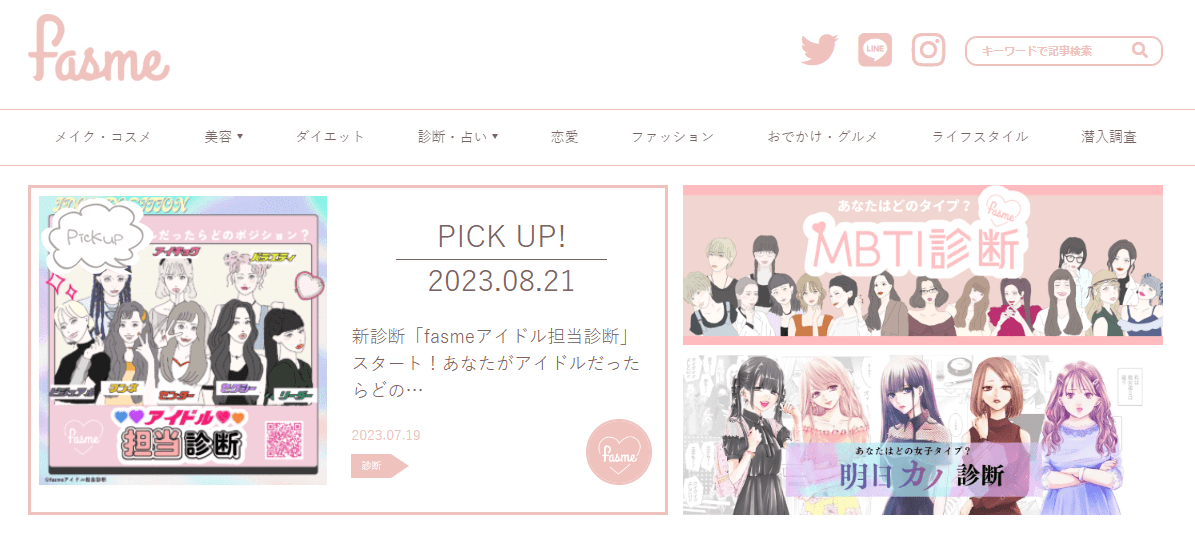Viewport: 1195px width, 549px height.
Task: Open the fasme Twitter page icon
Action: tap(819, 50)
